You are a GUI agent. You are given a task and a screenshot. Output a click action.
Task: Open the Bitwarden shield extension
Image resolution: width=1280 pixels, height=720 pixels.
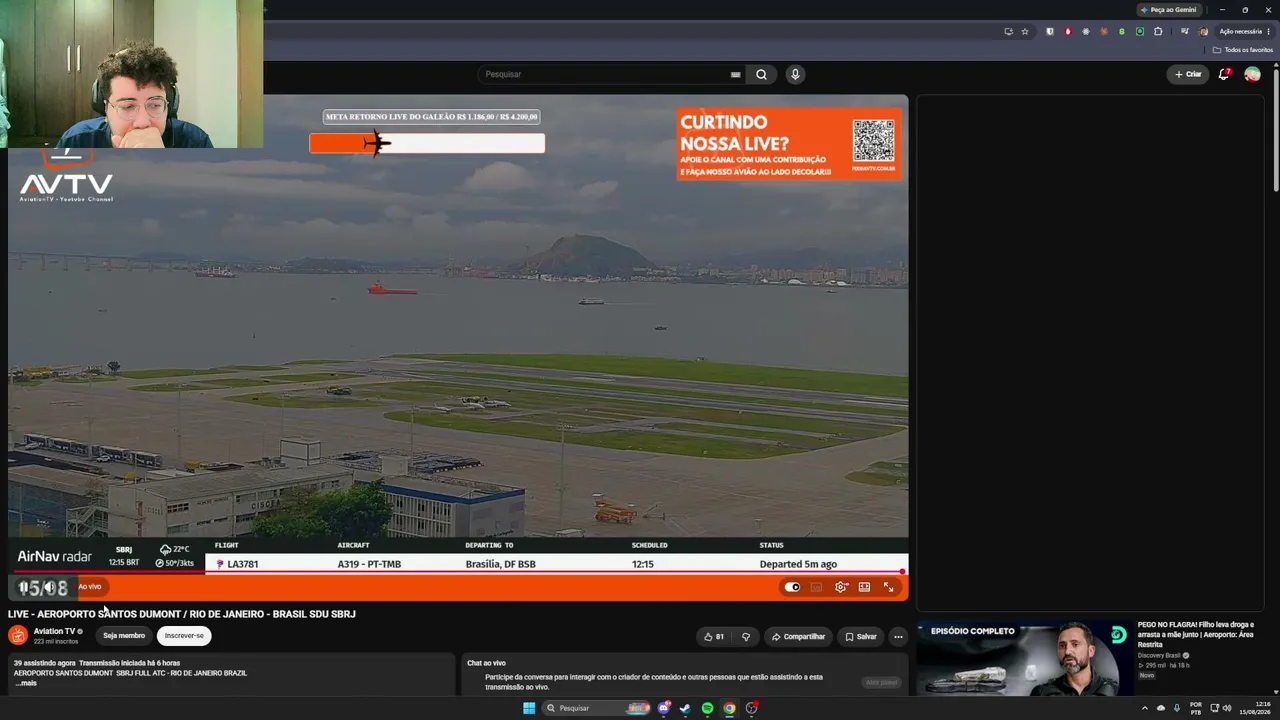(x=1049, y=31)
